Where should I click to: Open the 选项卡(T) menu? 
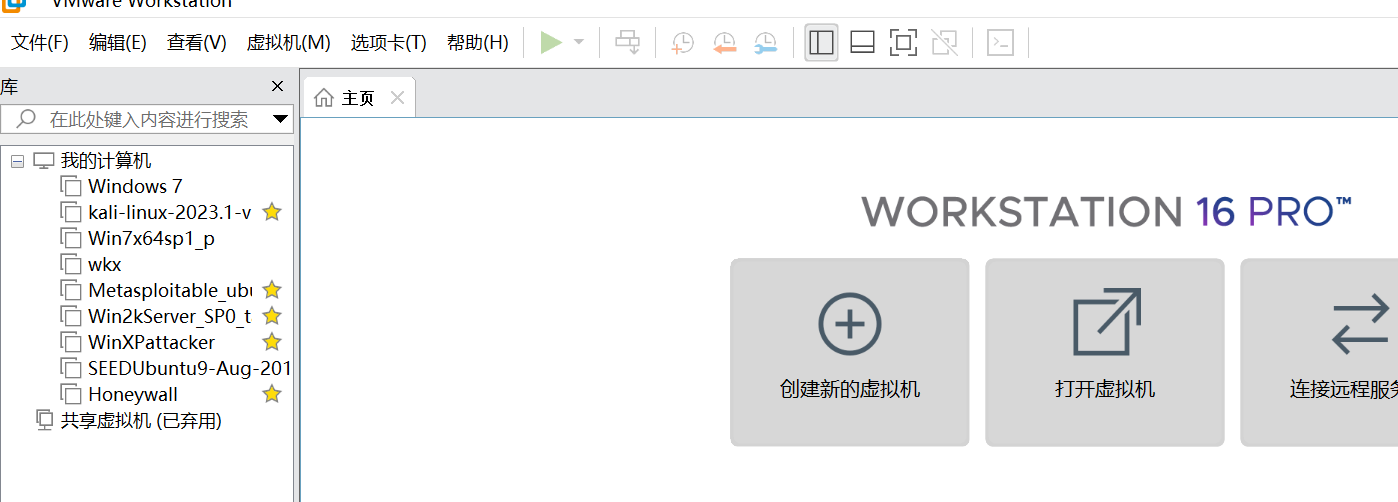point(388,43)
